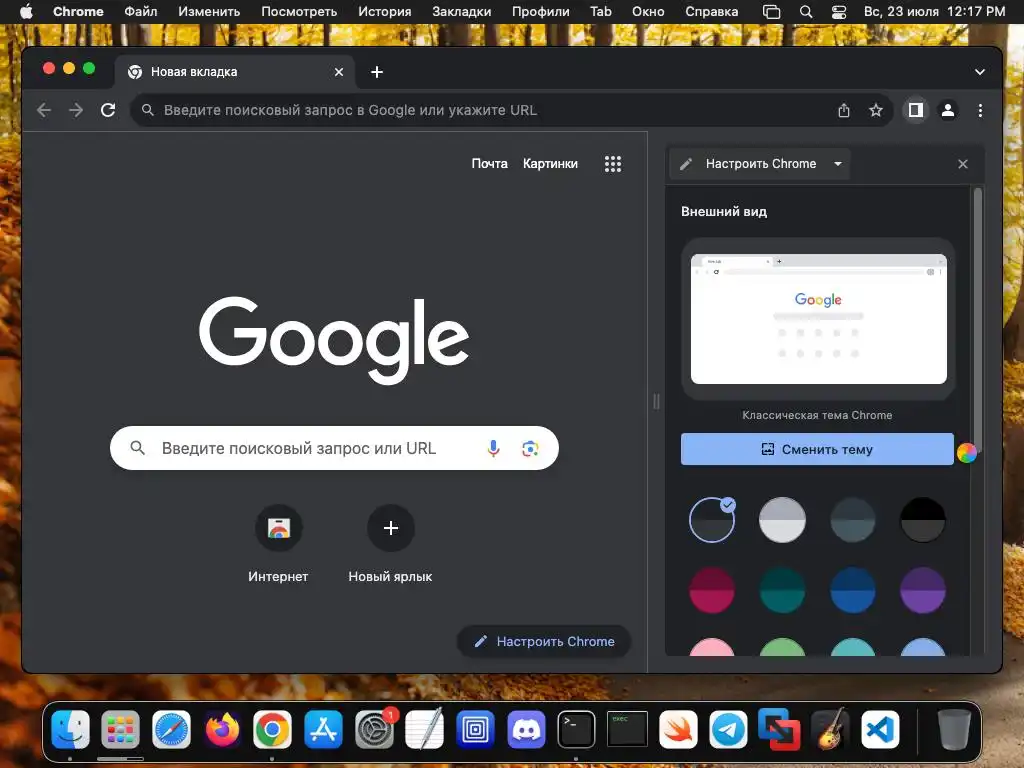Choose the slate grey color swatch
This screenshot has height=768, width=1024.
[852, 520]
